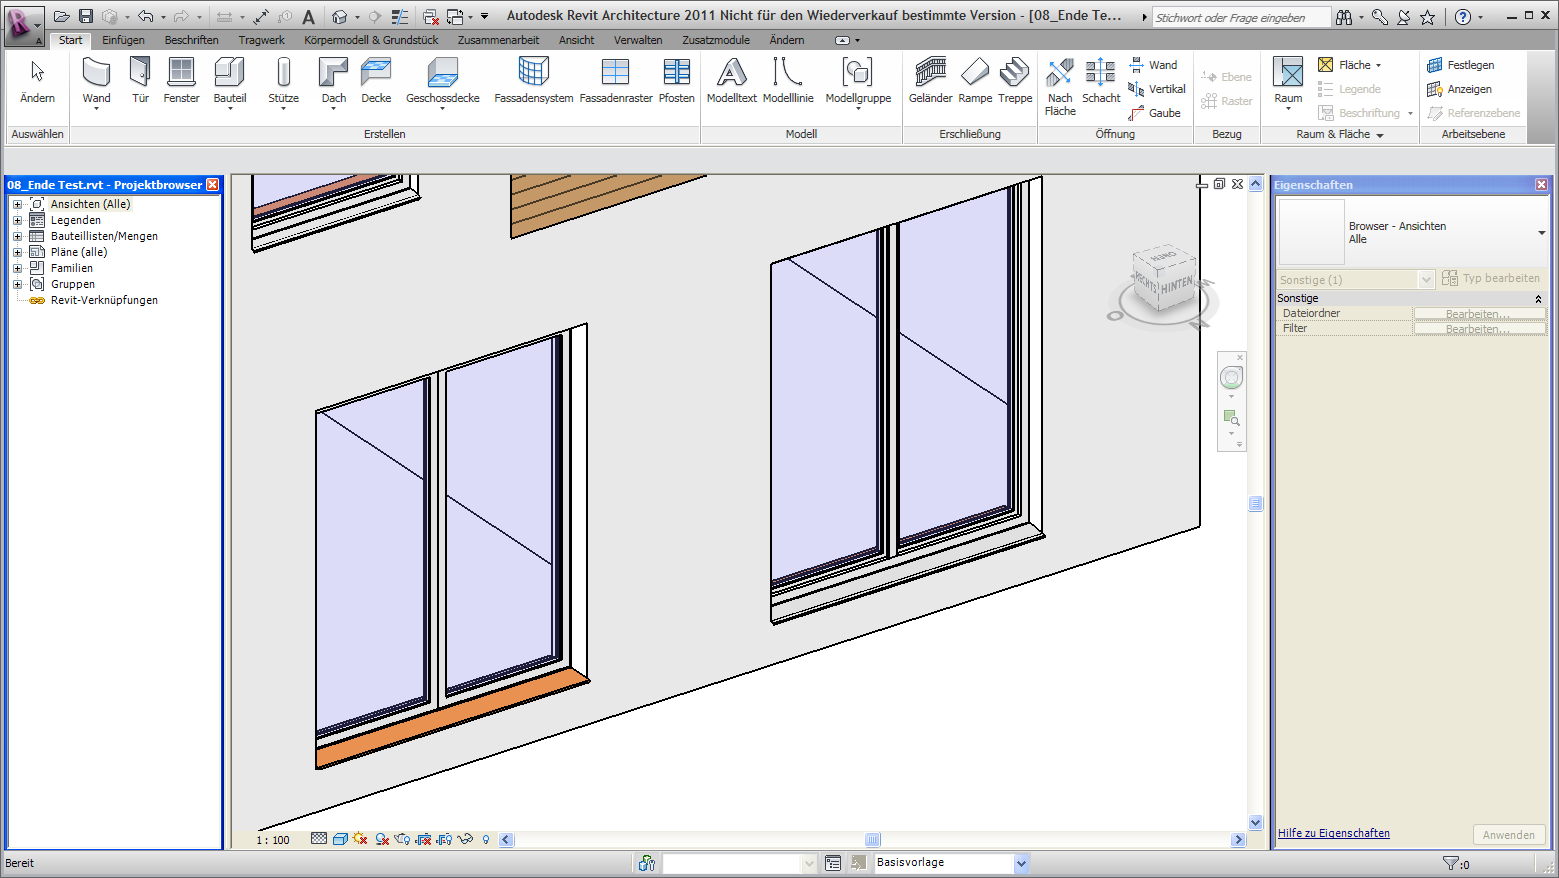This screenshot has width=1559, height=878.
Task: Change view scale via the 1:100 control
Action: [272, 839]
